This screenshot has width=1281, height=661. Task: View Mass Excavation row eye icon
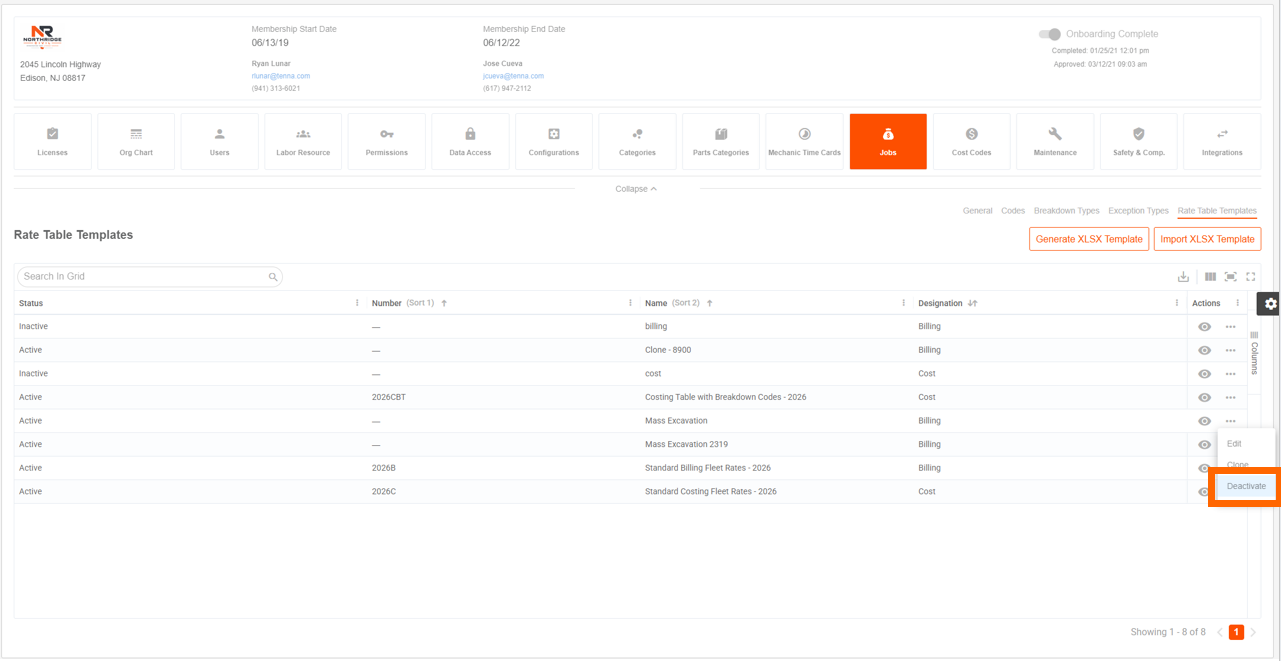(x=1204, y=421)
